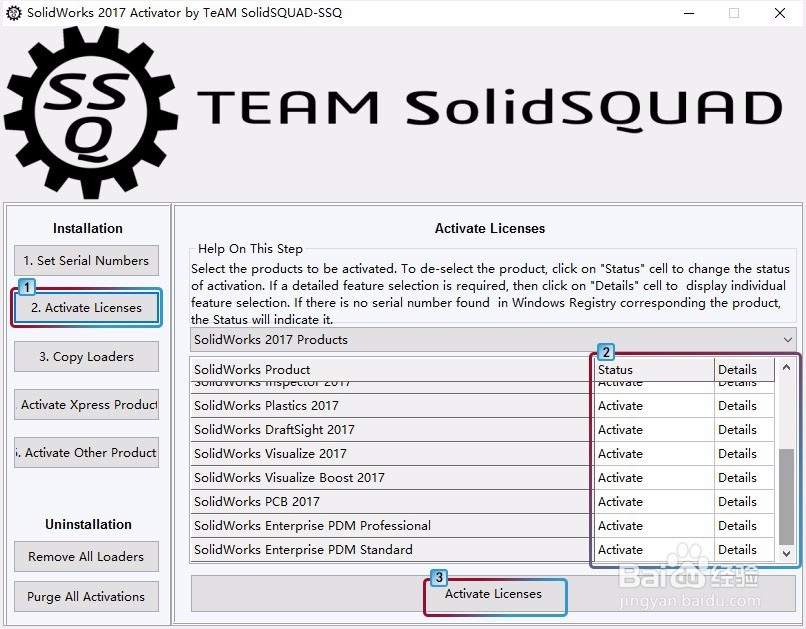Select the SolidWorks DraftSight 2017 row
This screenshot has height=629, width=806.
tap(482, 430)
